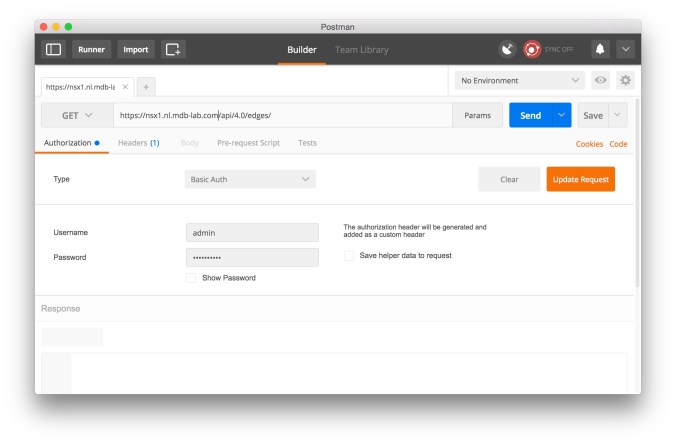Open the GET method dropdown
This screenshot has height=444, width=676.
[77, 115]
